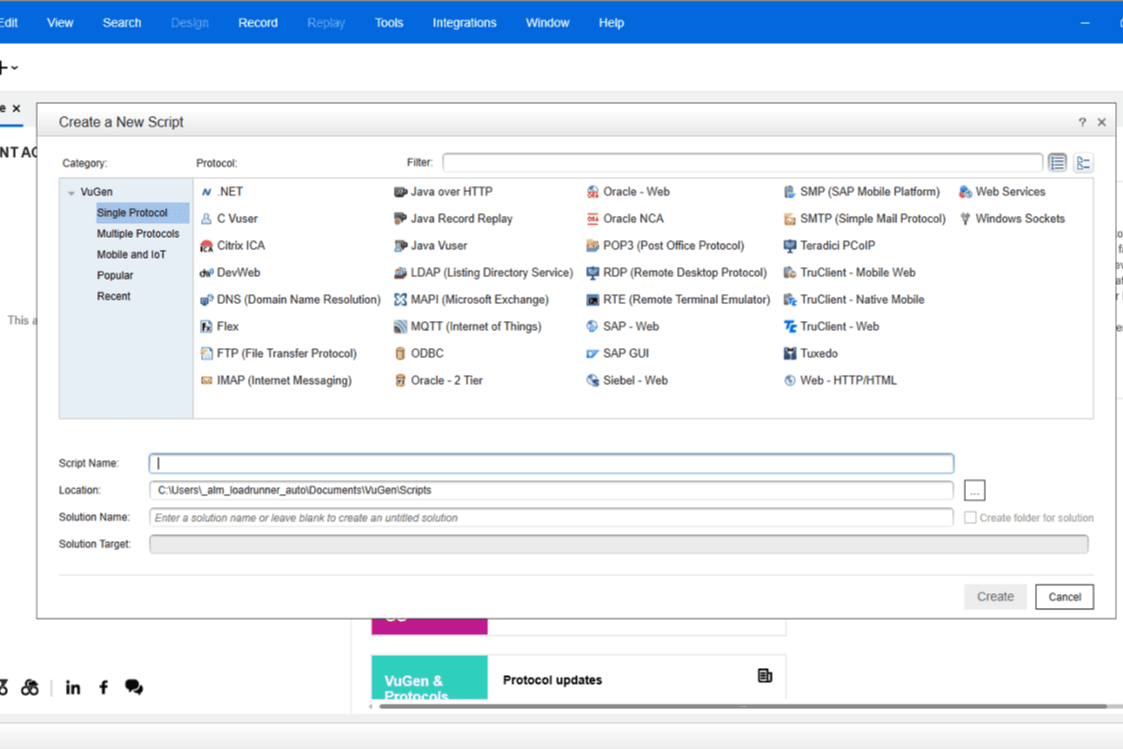The height and width of the screenshot is (749, 1123).
Task: Open the Search menu
Action: [122, 23]
